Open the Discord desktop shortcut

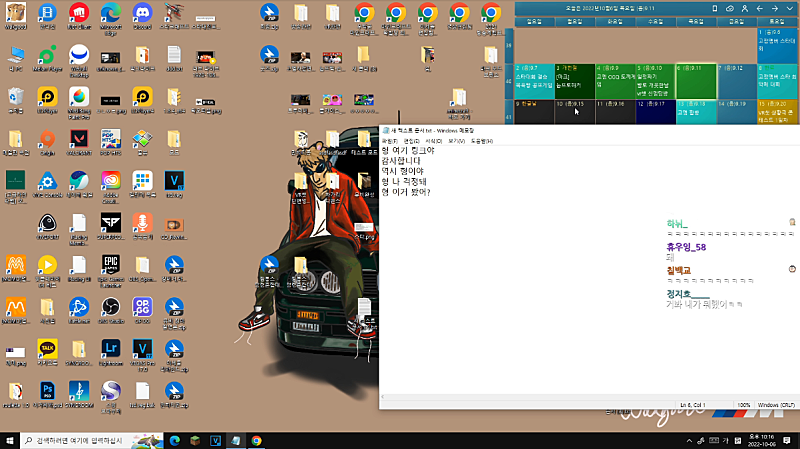point(141,13)
